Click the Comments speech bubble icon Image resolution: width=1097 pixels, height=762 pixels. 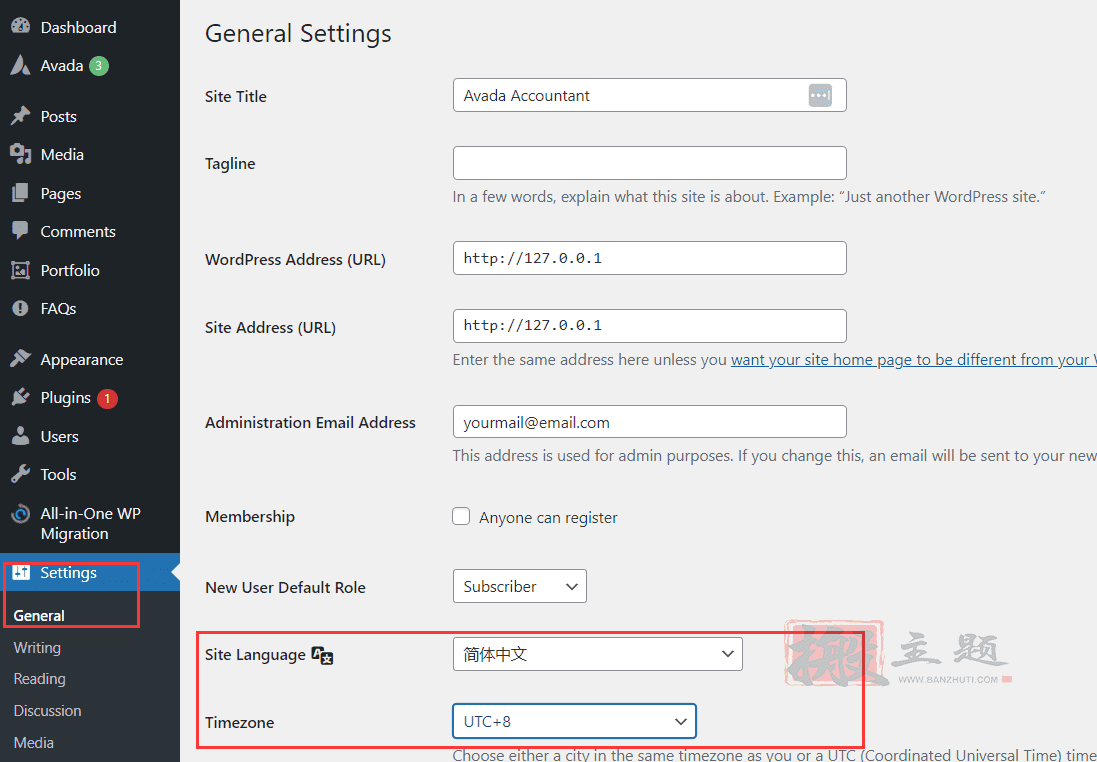21,230
